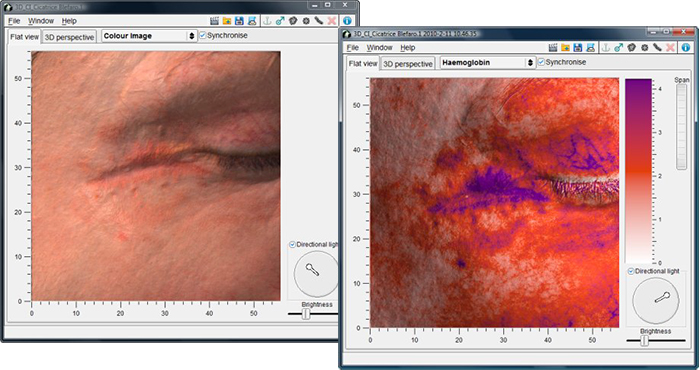This screenshot has height=370, width=700.
Task: Click blue info icon in Colour Image window
Action: click(x=347, y=21)
